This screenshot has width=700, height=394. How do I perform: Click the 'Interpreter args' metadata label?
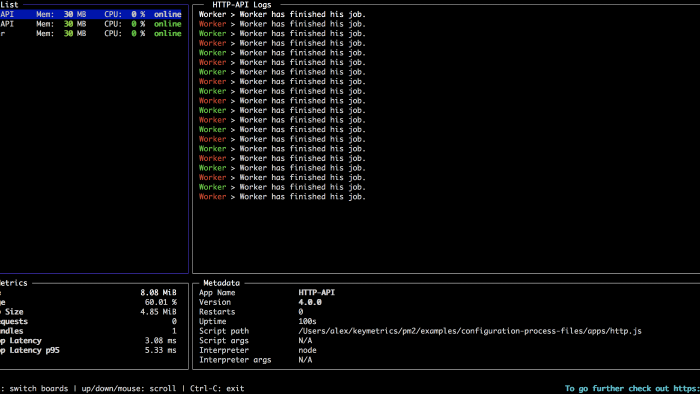(235, 360)
